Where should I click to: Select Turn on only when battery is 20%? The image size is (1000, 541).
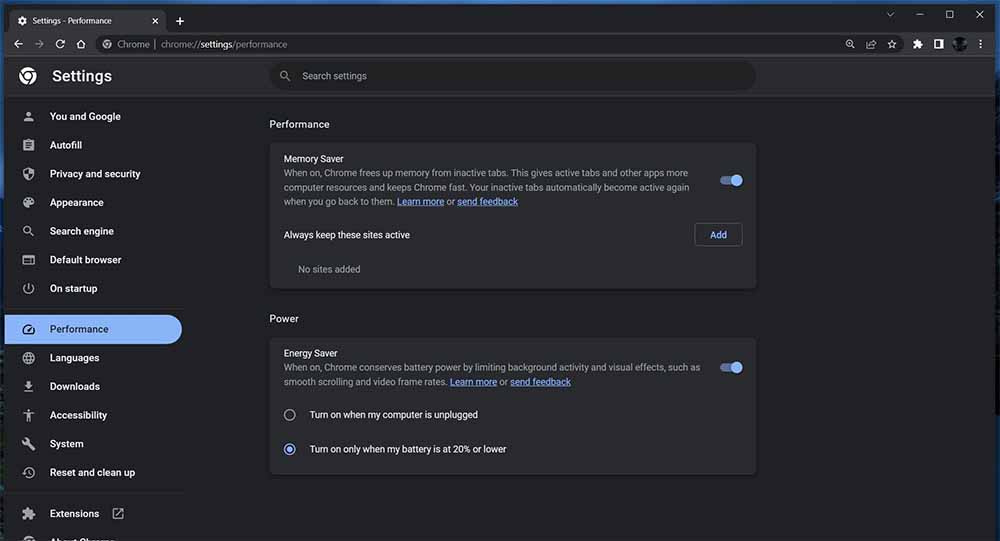coord(290,449)
